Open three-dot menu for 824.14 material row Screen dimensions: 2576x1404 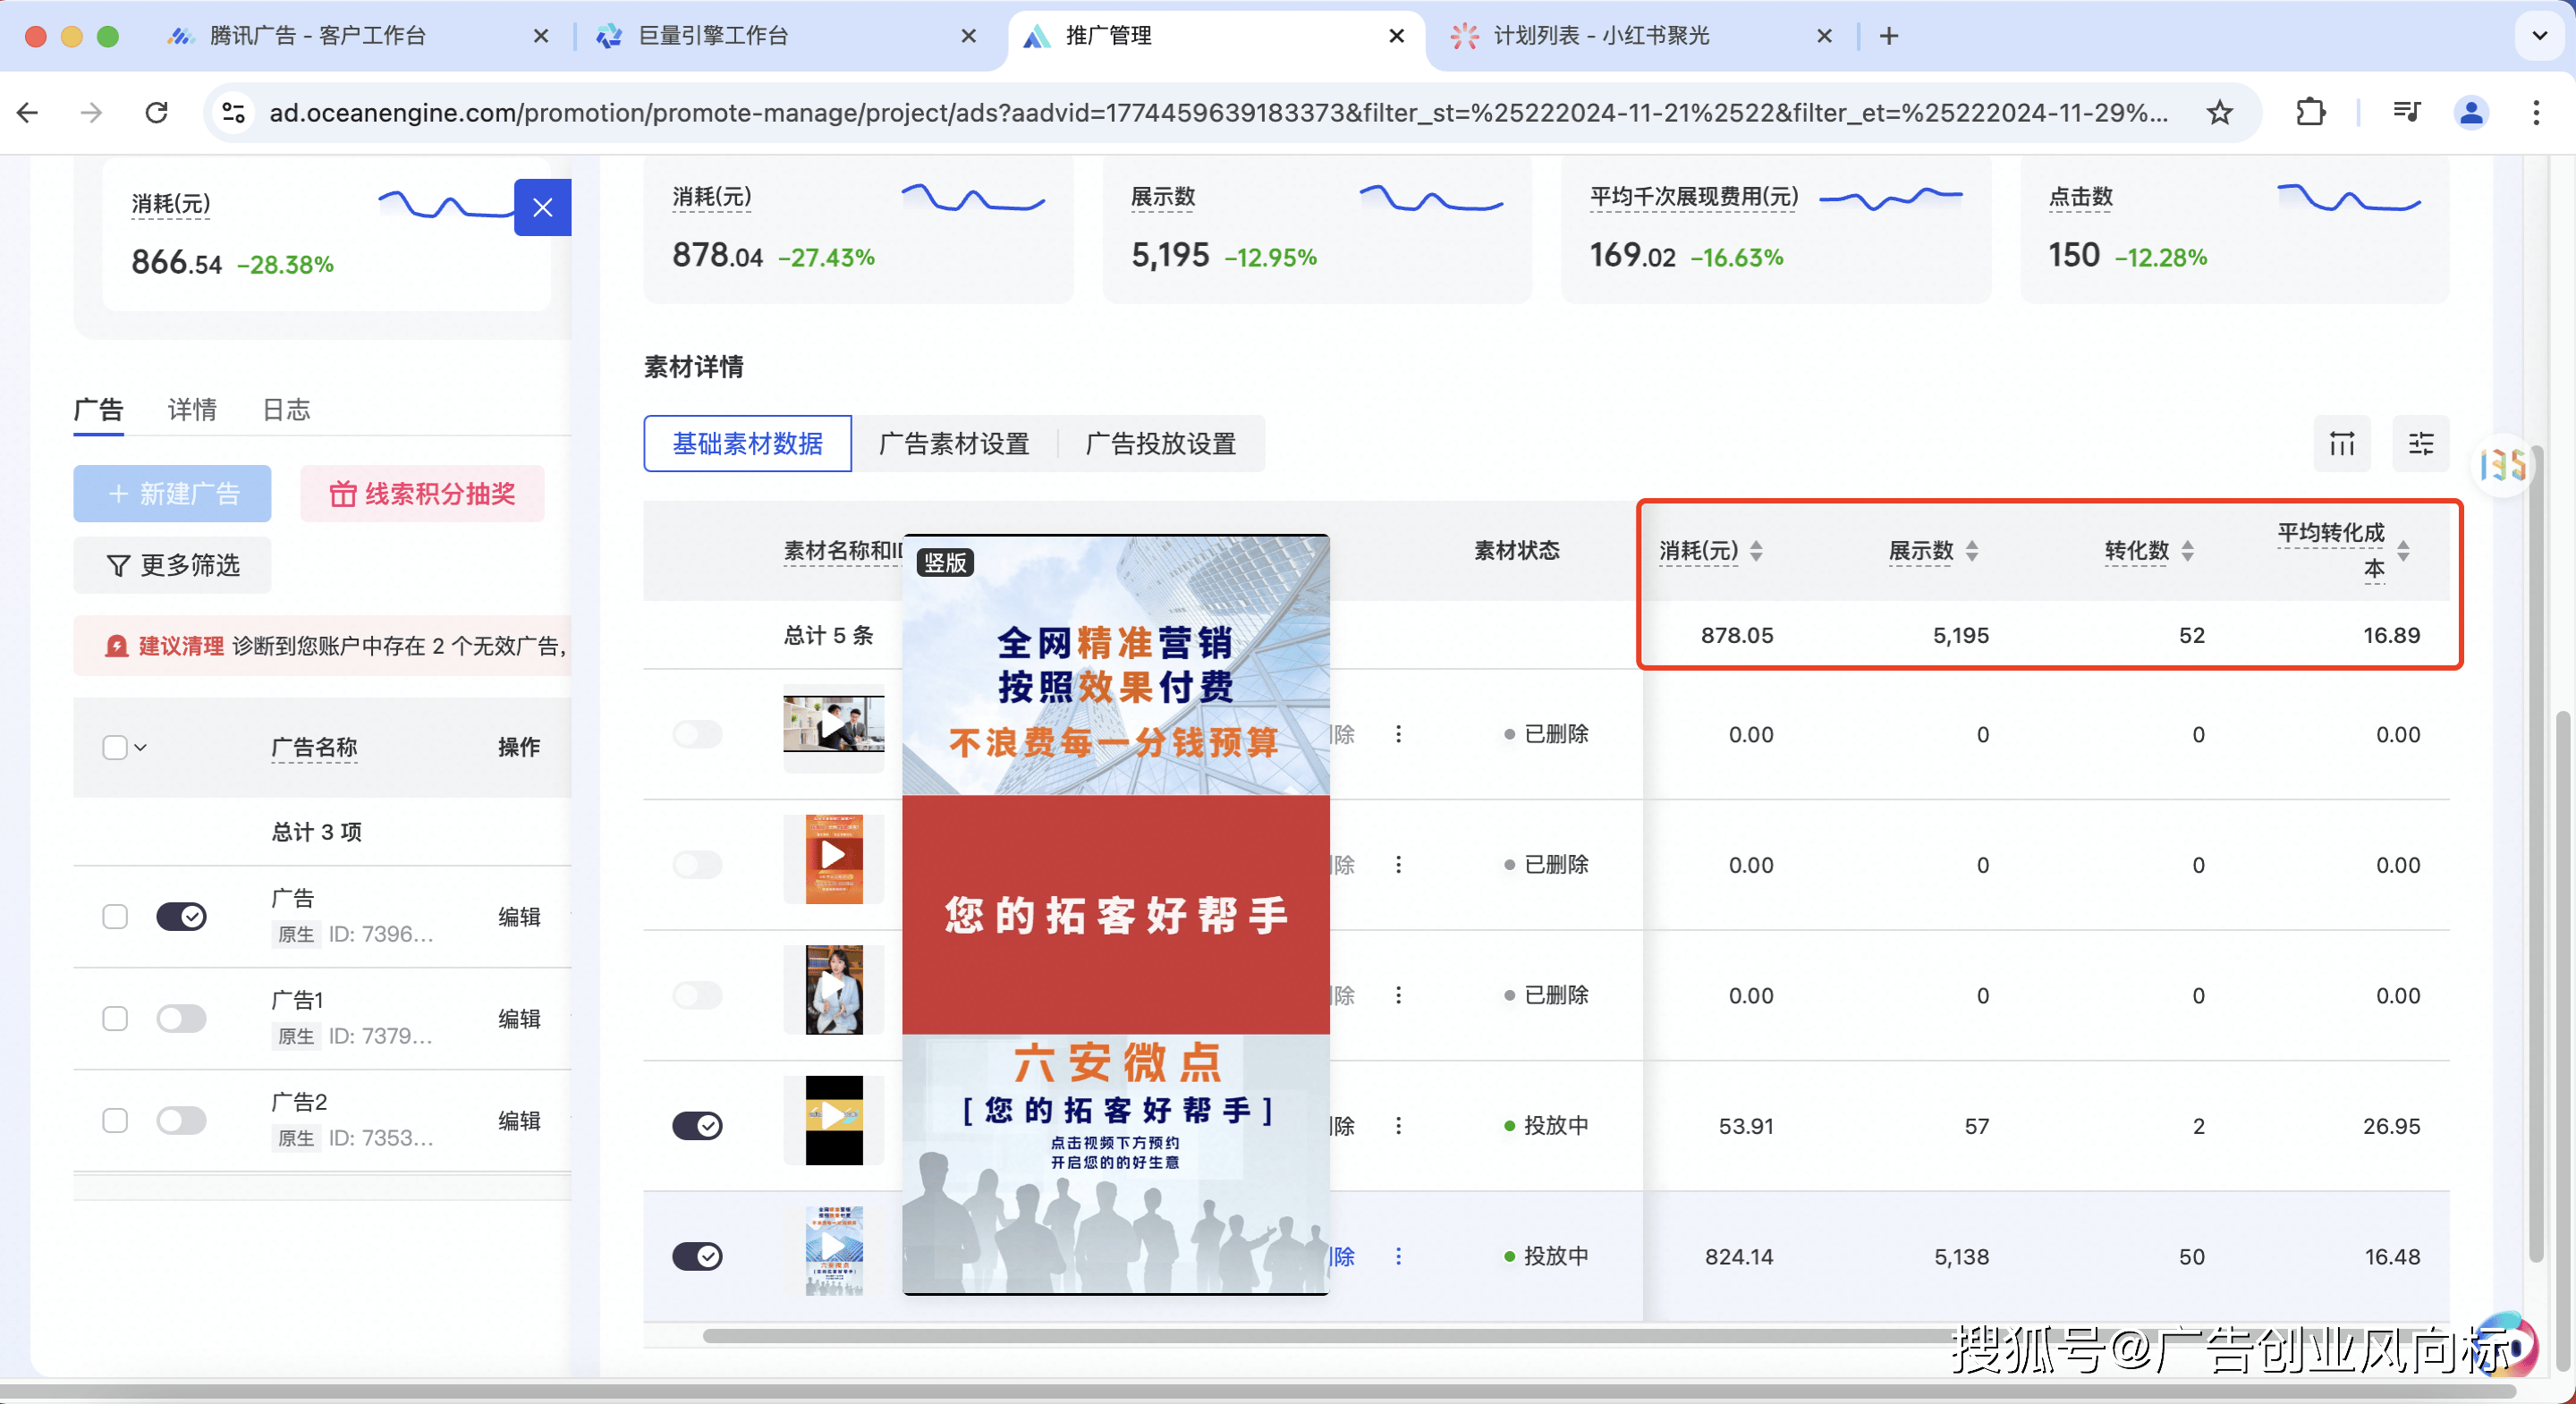(x=1398, y=1256)
